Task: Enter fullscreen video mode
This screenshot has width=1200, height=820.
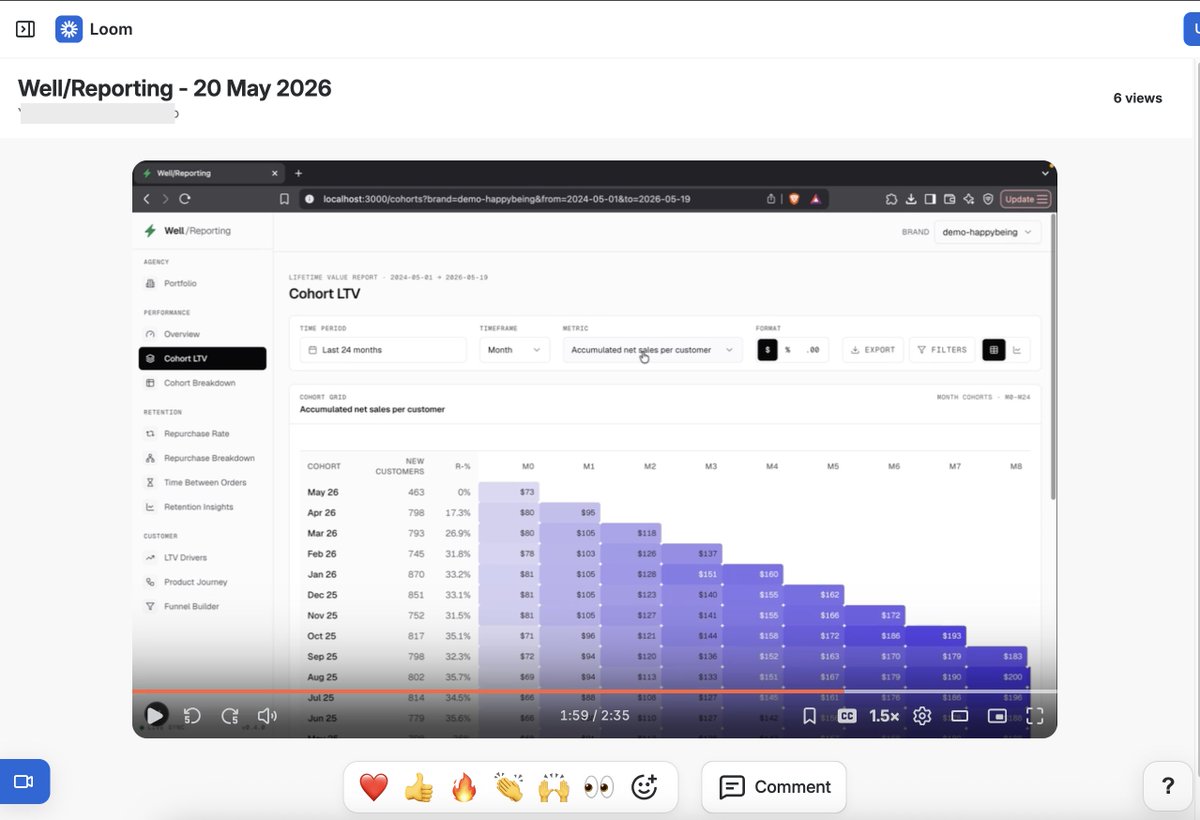Action: click(x=1035, y=716)
